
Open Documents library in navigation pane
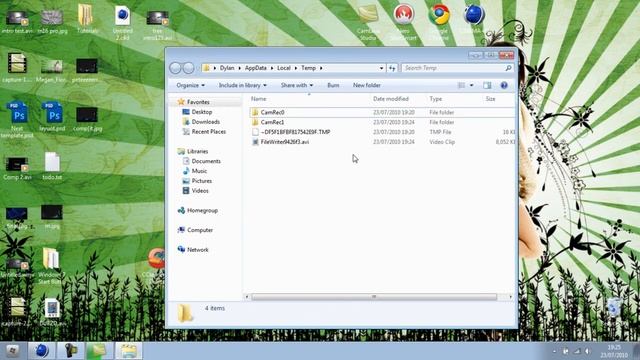[206, 161]
